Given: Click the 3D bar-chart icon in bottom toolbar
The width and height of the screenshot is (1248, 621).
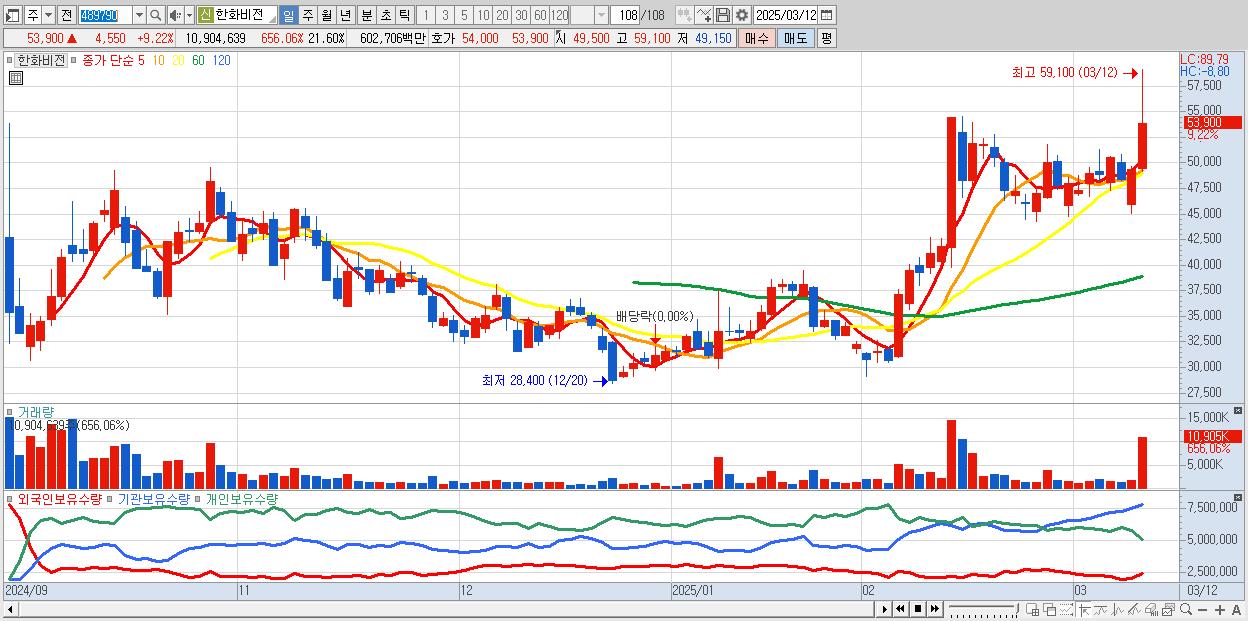Looking at the screenshot, I should click(x=1151, y=609).
